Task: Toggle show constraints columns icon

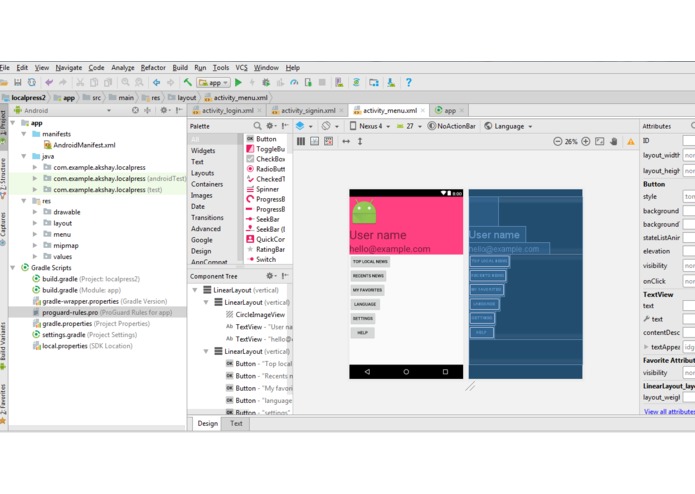Action: point(301,142)
